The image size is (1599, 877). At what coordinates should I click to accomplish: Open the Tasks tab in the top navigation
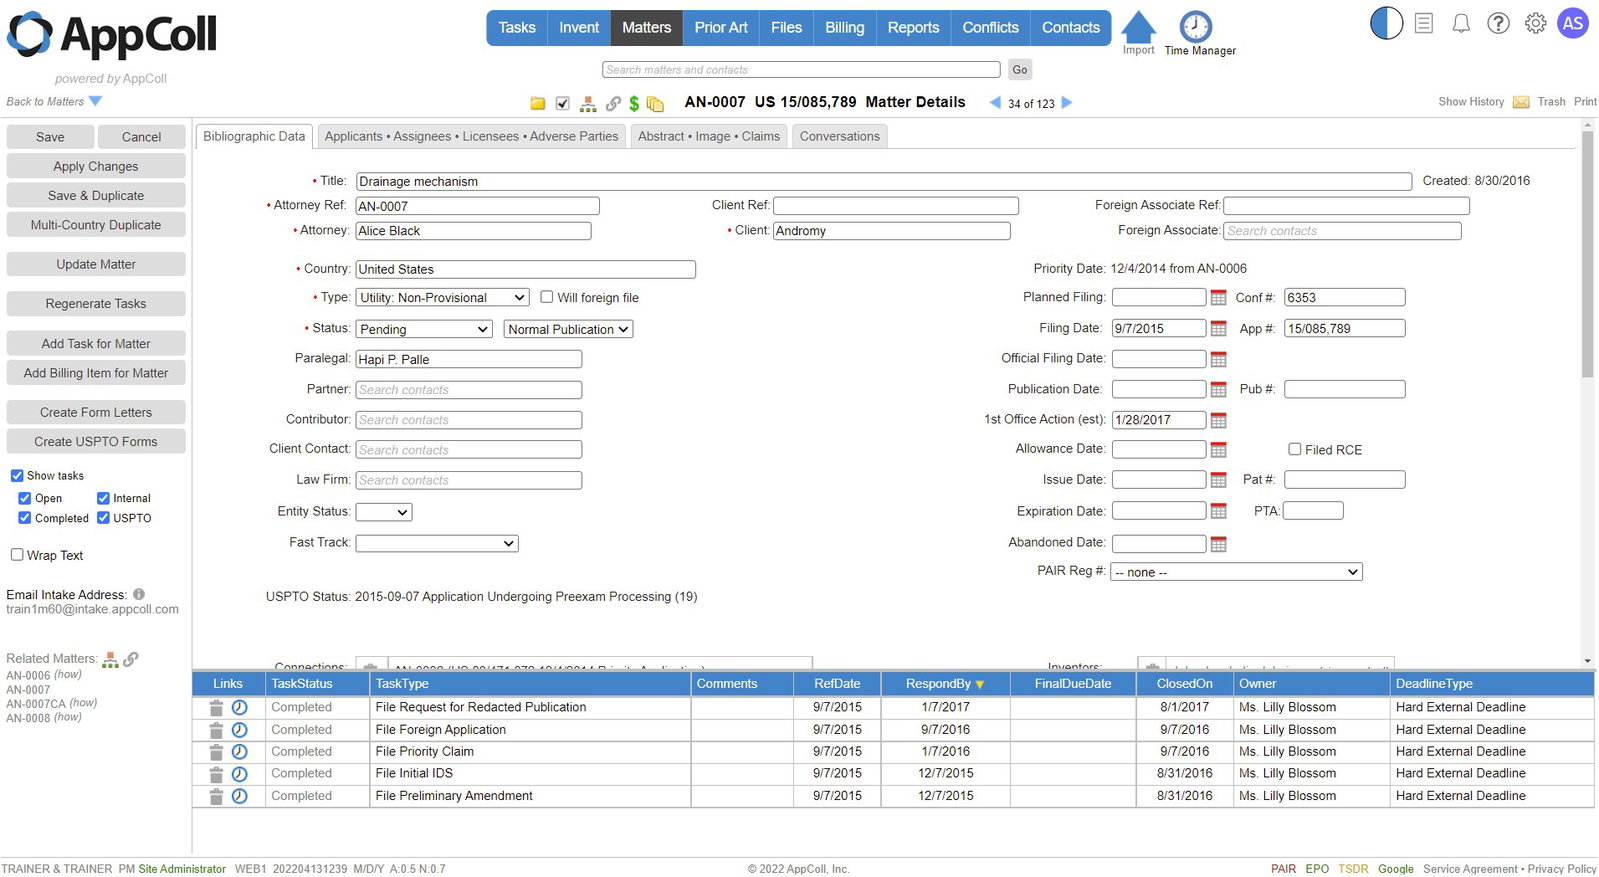tap(517, 28)
